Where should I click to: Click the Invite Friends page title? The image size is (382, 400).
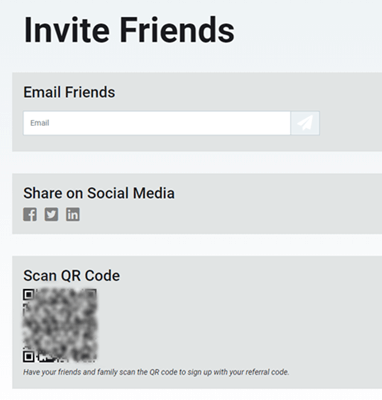pos(129,30)
